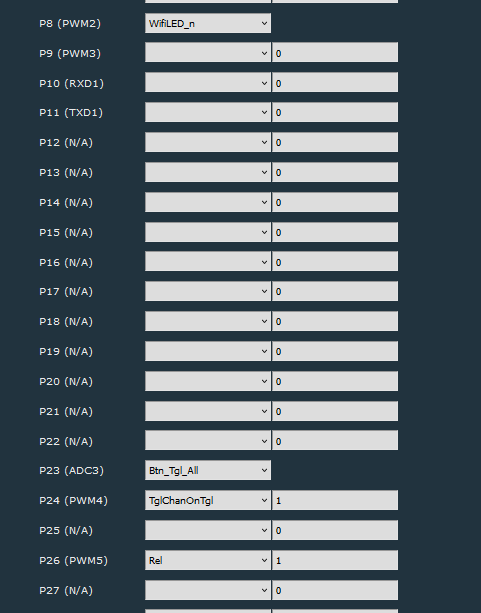Open the P8 (PWM2) WifiLED_n role dropdown
The height and width of the screenshot is (613, 481).
[208, 23]
